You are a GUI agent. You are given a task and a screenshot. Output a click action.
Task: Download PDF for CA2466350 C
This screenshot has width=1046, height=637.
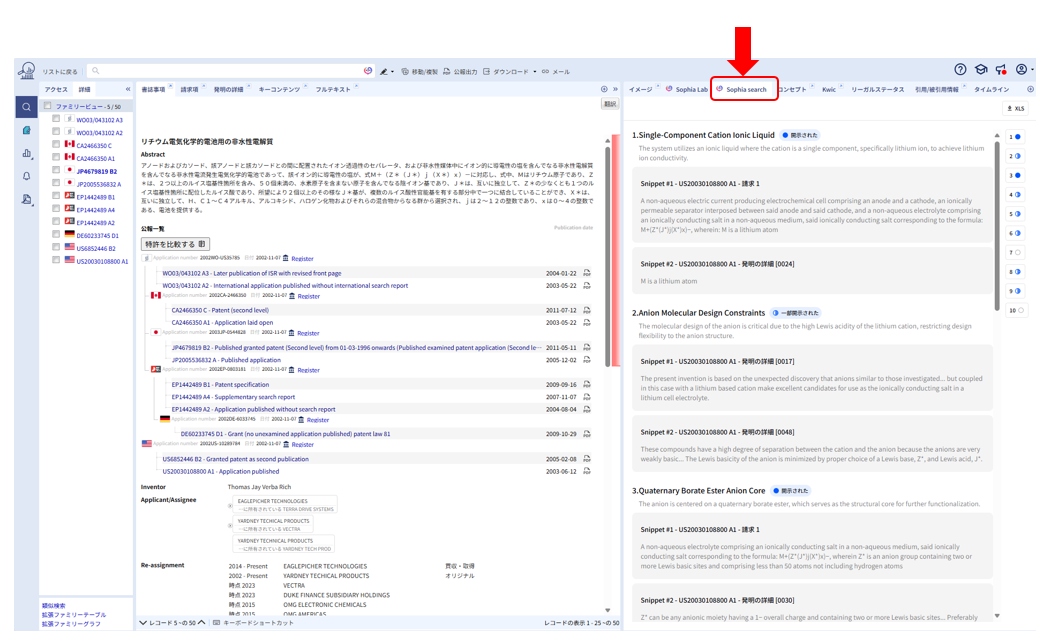click(587, 310)
